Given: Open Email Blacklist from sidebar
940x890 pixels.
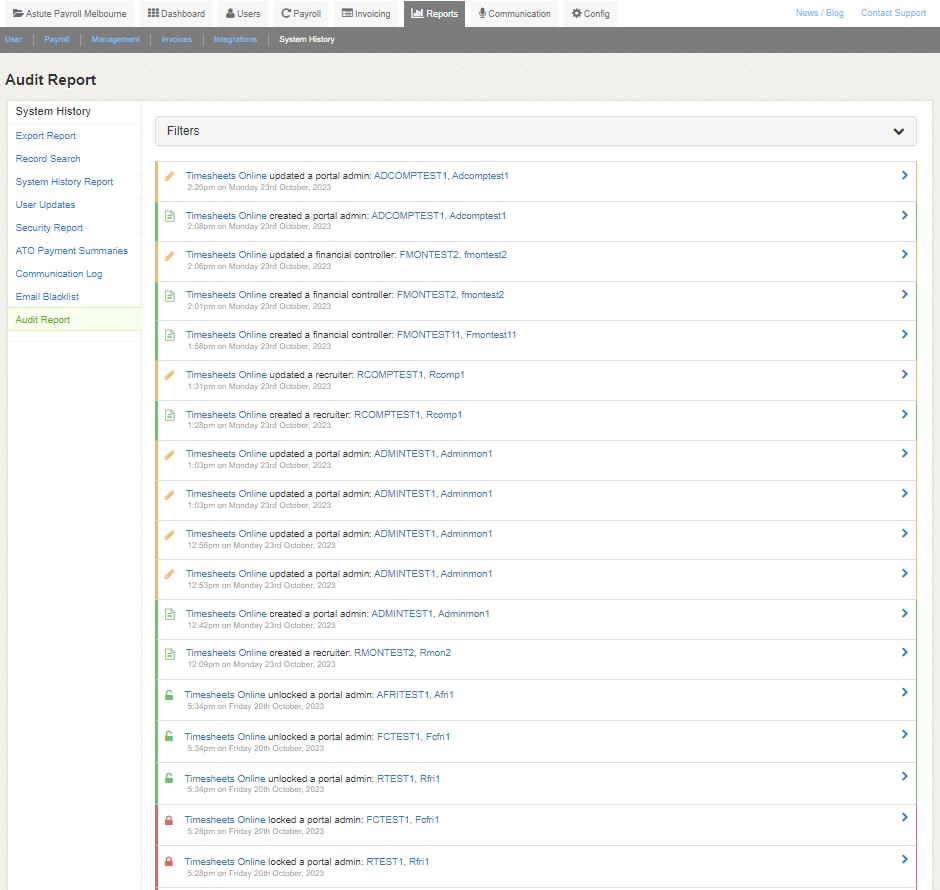Looking at the screenshot, I should click(47, 297).
